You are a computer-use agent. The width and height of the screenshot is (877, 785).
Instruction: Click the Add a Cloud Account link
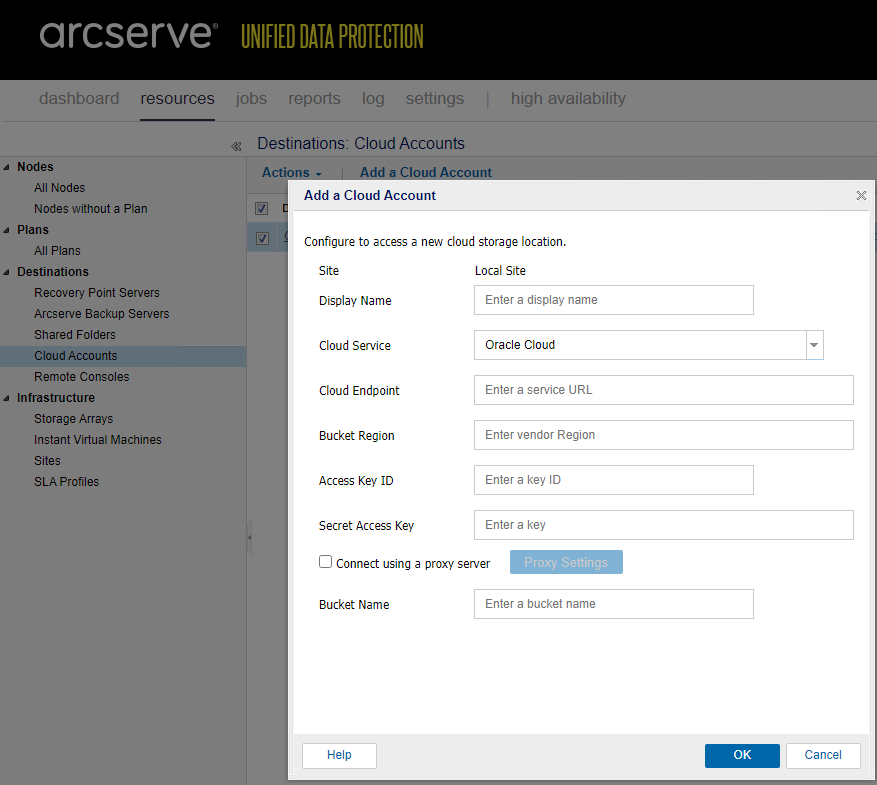coord(426,172)
